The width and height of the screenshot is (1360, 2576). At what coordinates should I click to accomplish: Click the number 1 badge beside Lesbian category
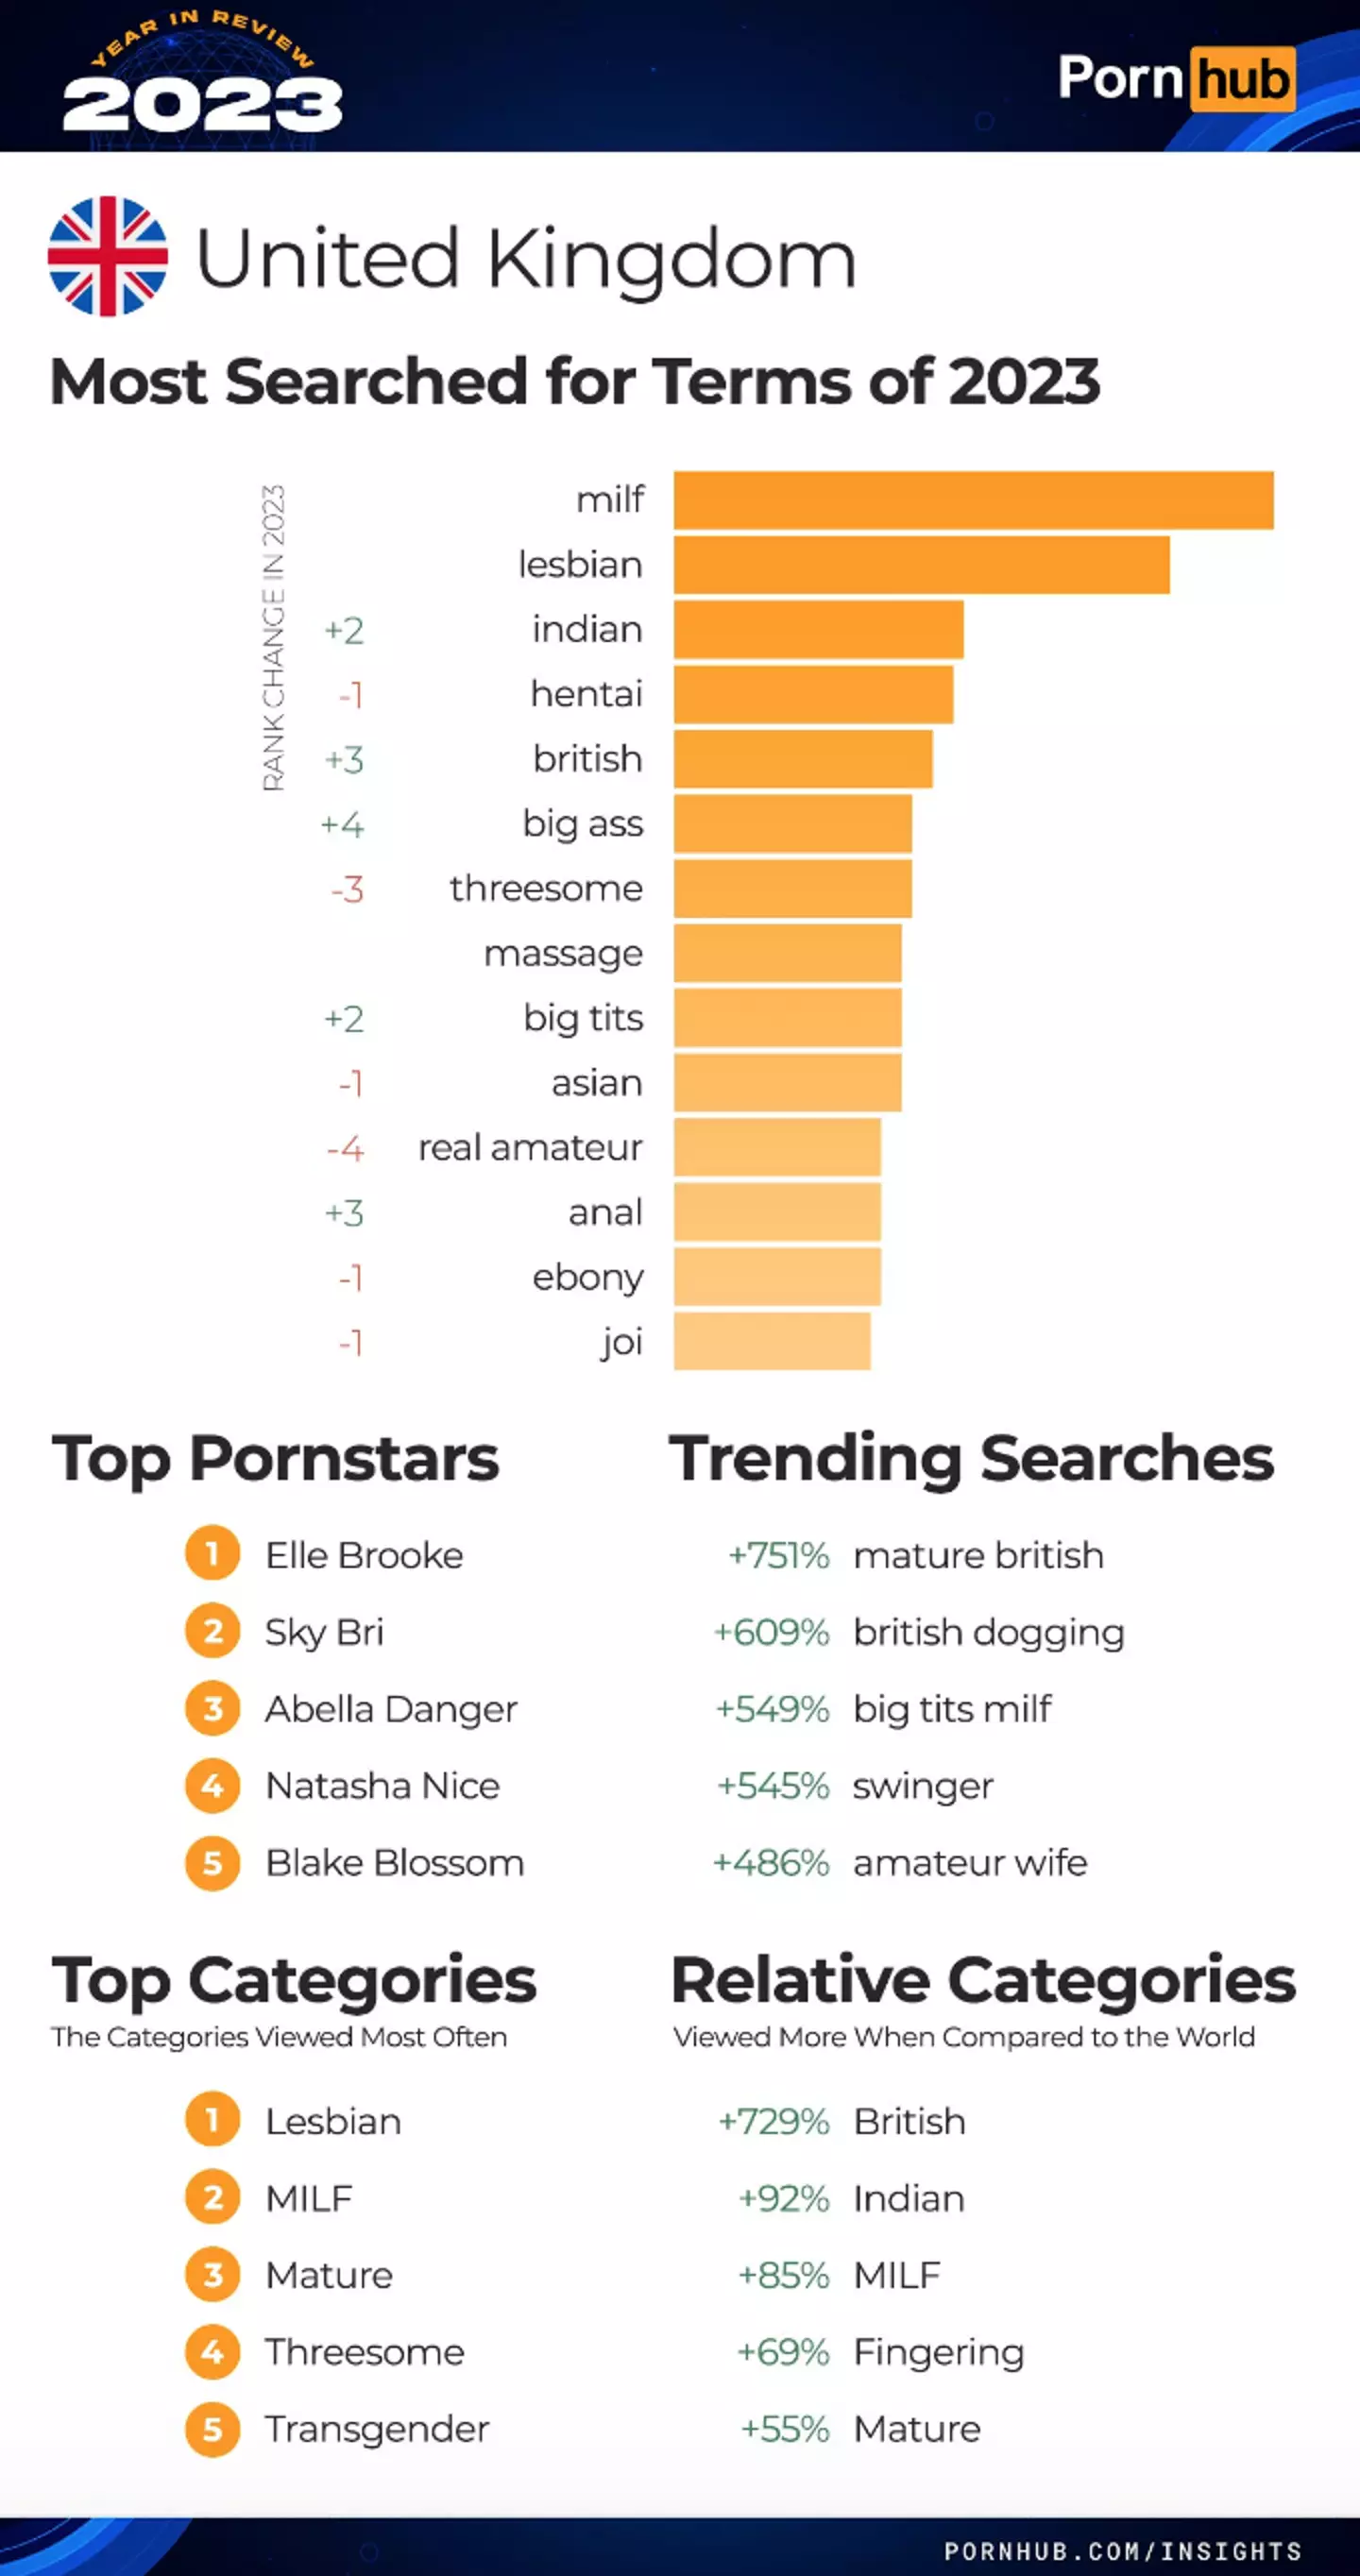pos(212,2121)
